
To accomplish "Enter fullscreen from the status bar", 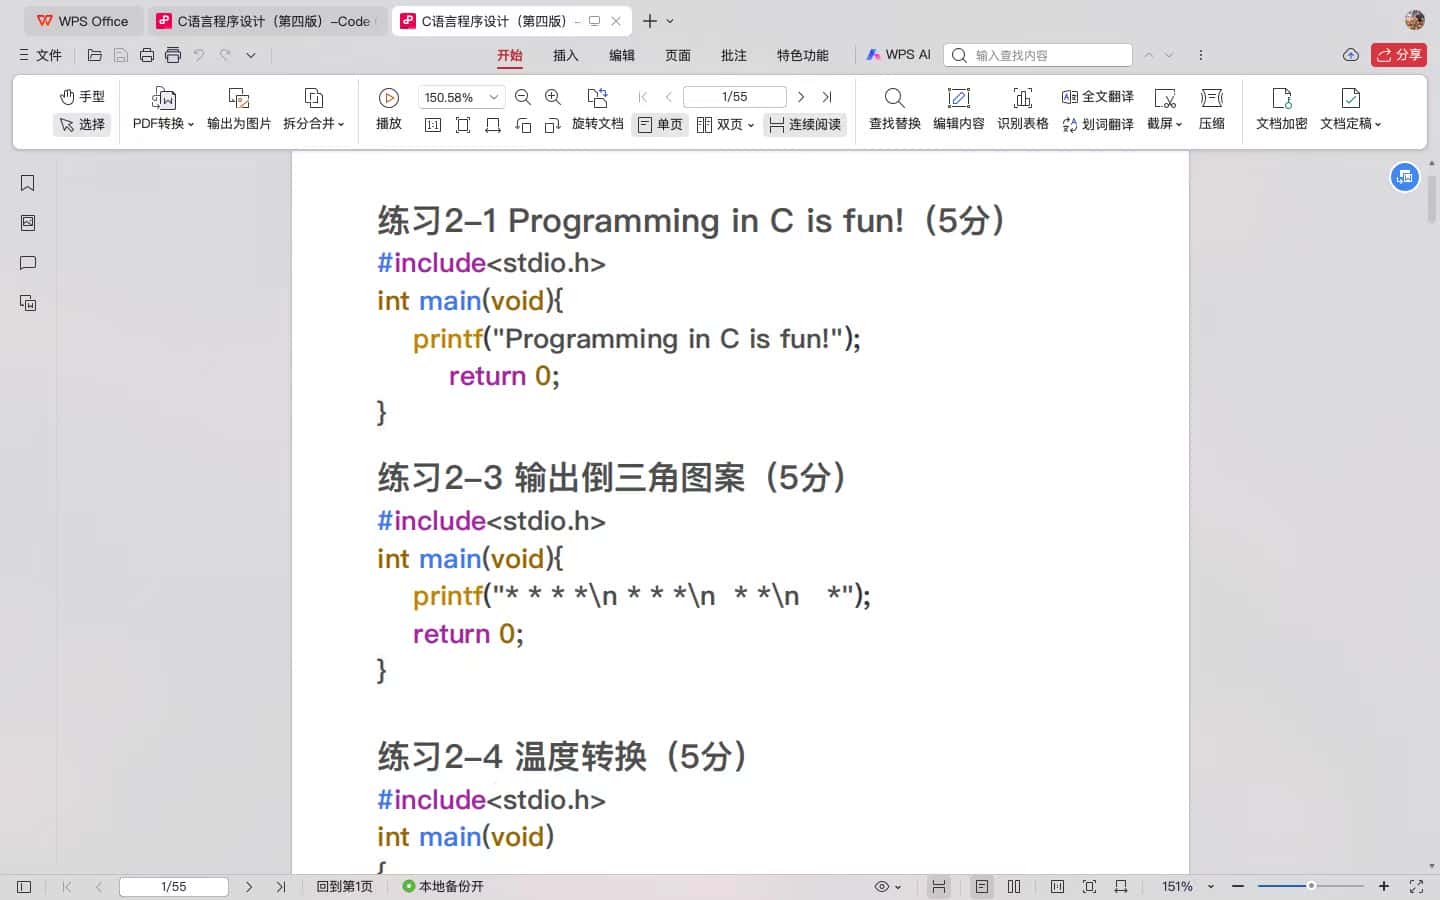I will 1416,886.
